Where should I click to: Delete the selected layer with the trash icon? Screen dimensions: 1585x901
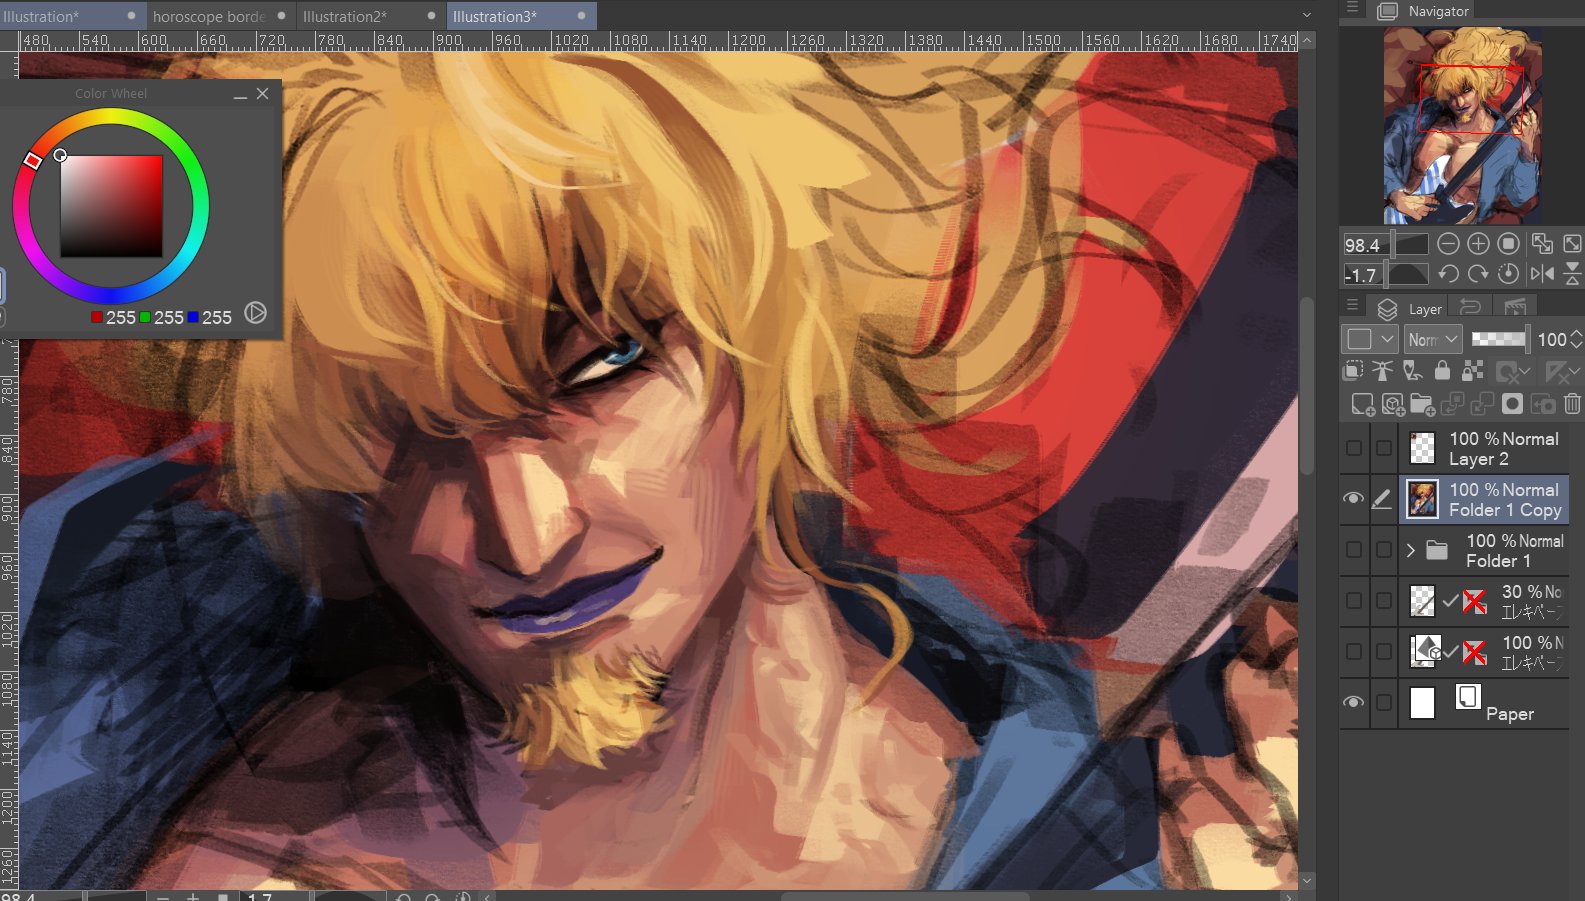(1572, 404)
